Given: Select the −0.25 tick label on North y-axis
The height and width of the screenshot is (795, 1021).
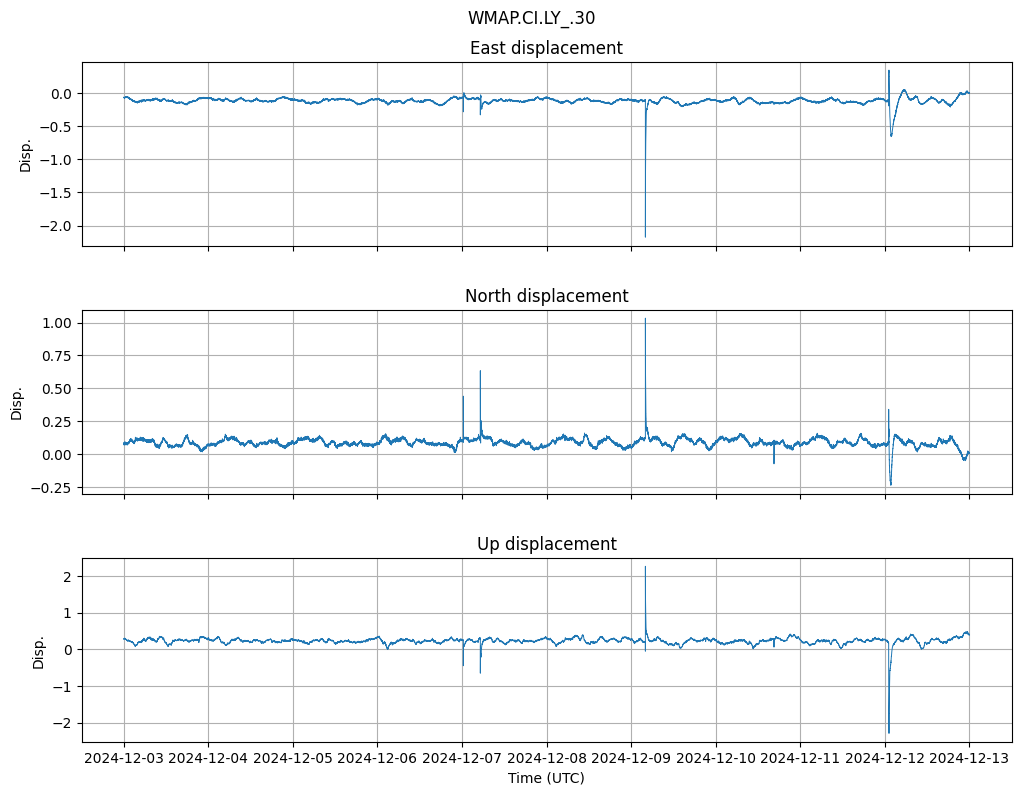Looking at the screenshot, I should [55, 488].
